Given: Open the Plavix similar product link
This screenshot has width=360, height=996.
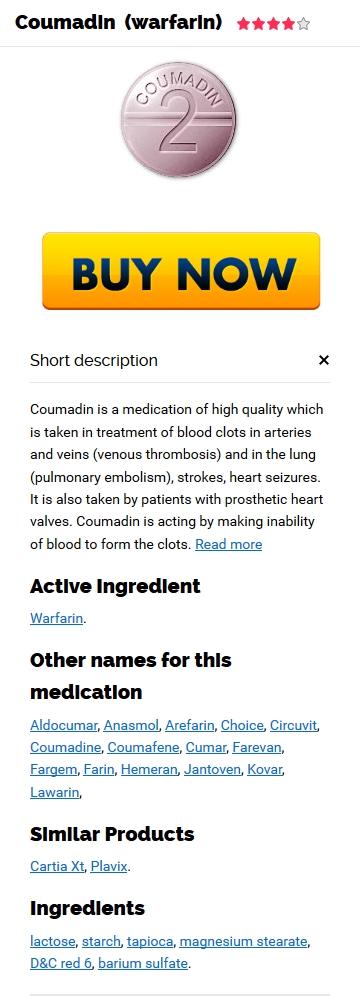Looking at the screenshot, I should (109, 866).
